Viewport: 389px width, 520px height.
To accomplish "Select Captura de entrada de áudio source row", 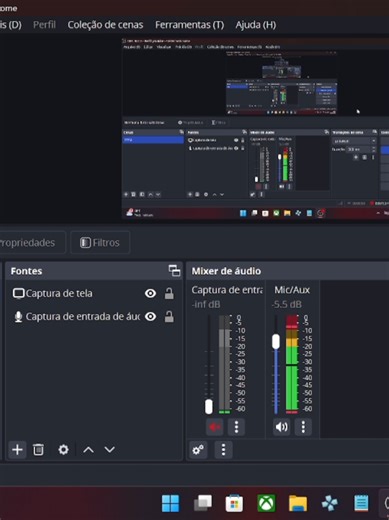I will pos(94,316).
